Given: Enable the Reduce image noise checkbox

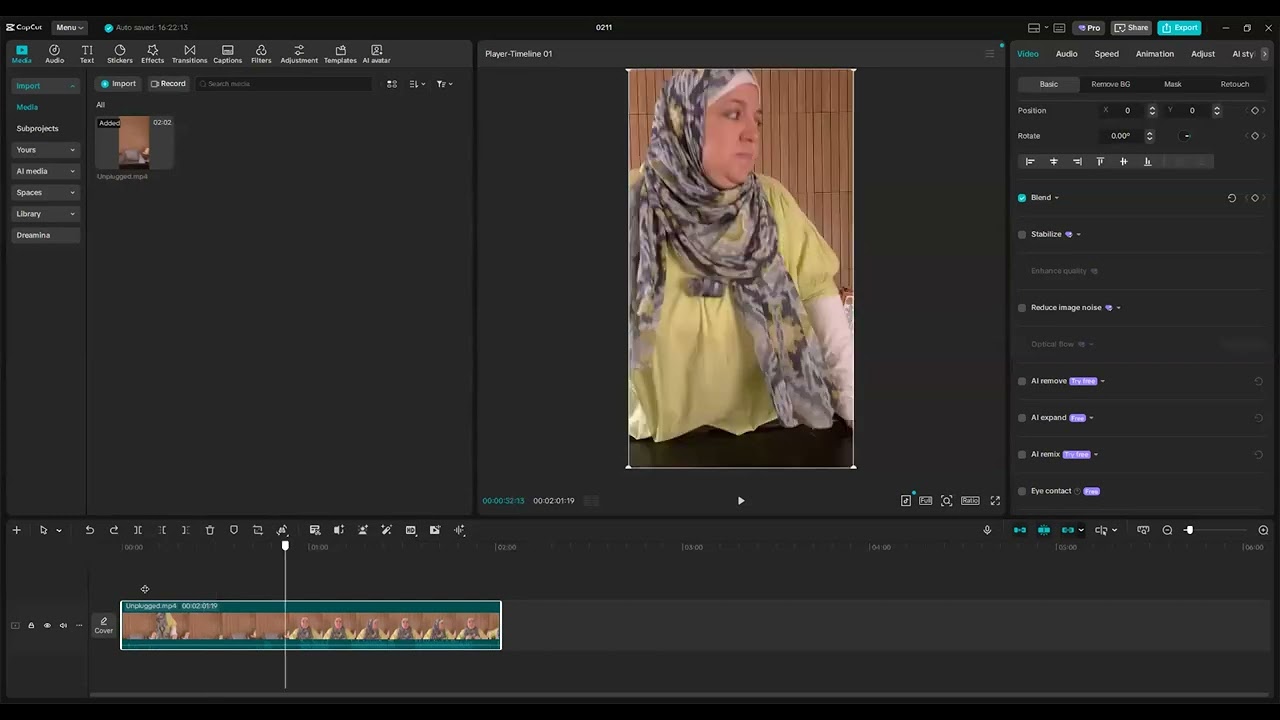Looking at the screenshot, I should 1022,308.
